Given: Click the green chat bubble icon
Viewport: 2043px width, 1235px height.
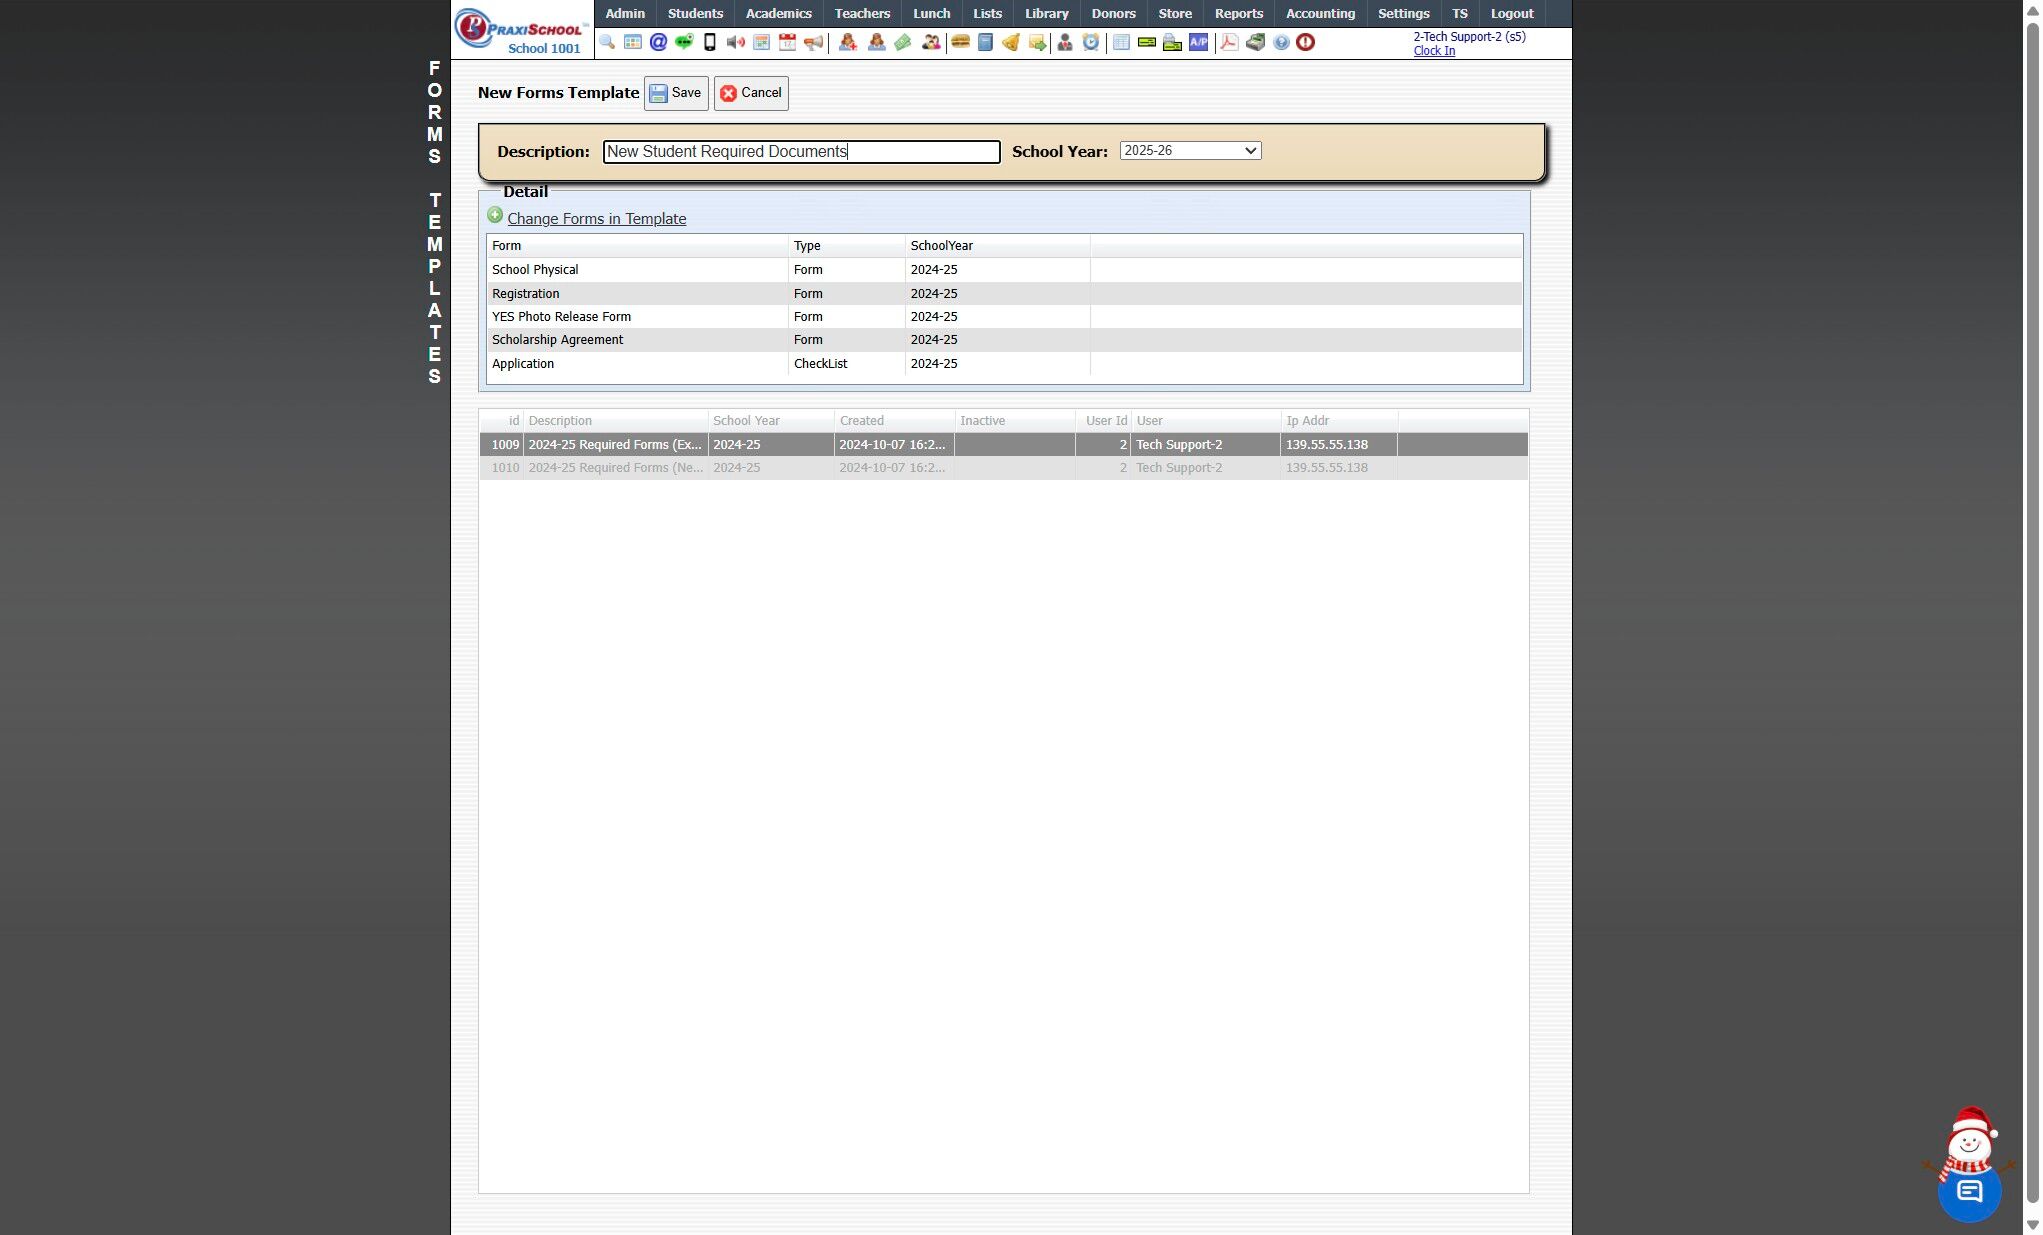Looking at the screenshot, I should [684, 42].
